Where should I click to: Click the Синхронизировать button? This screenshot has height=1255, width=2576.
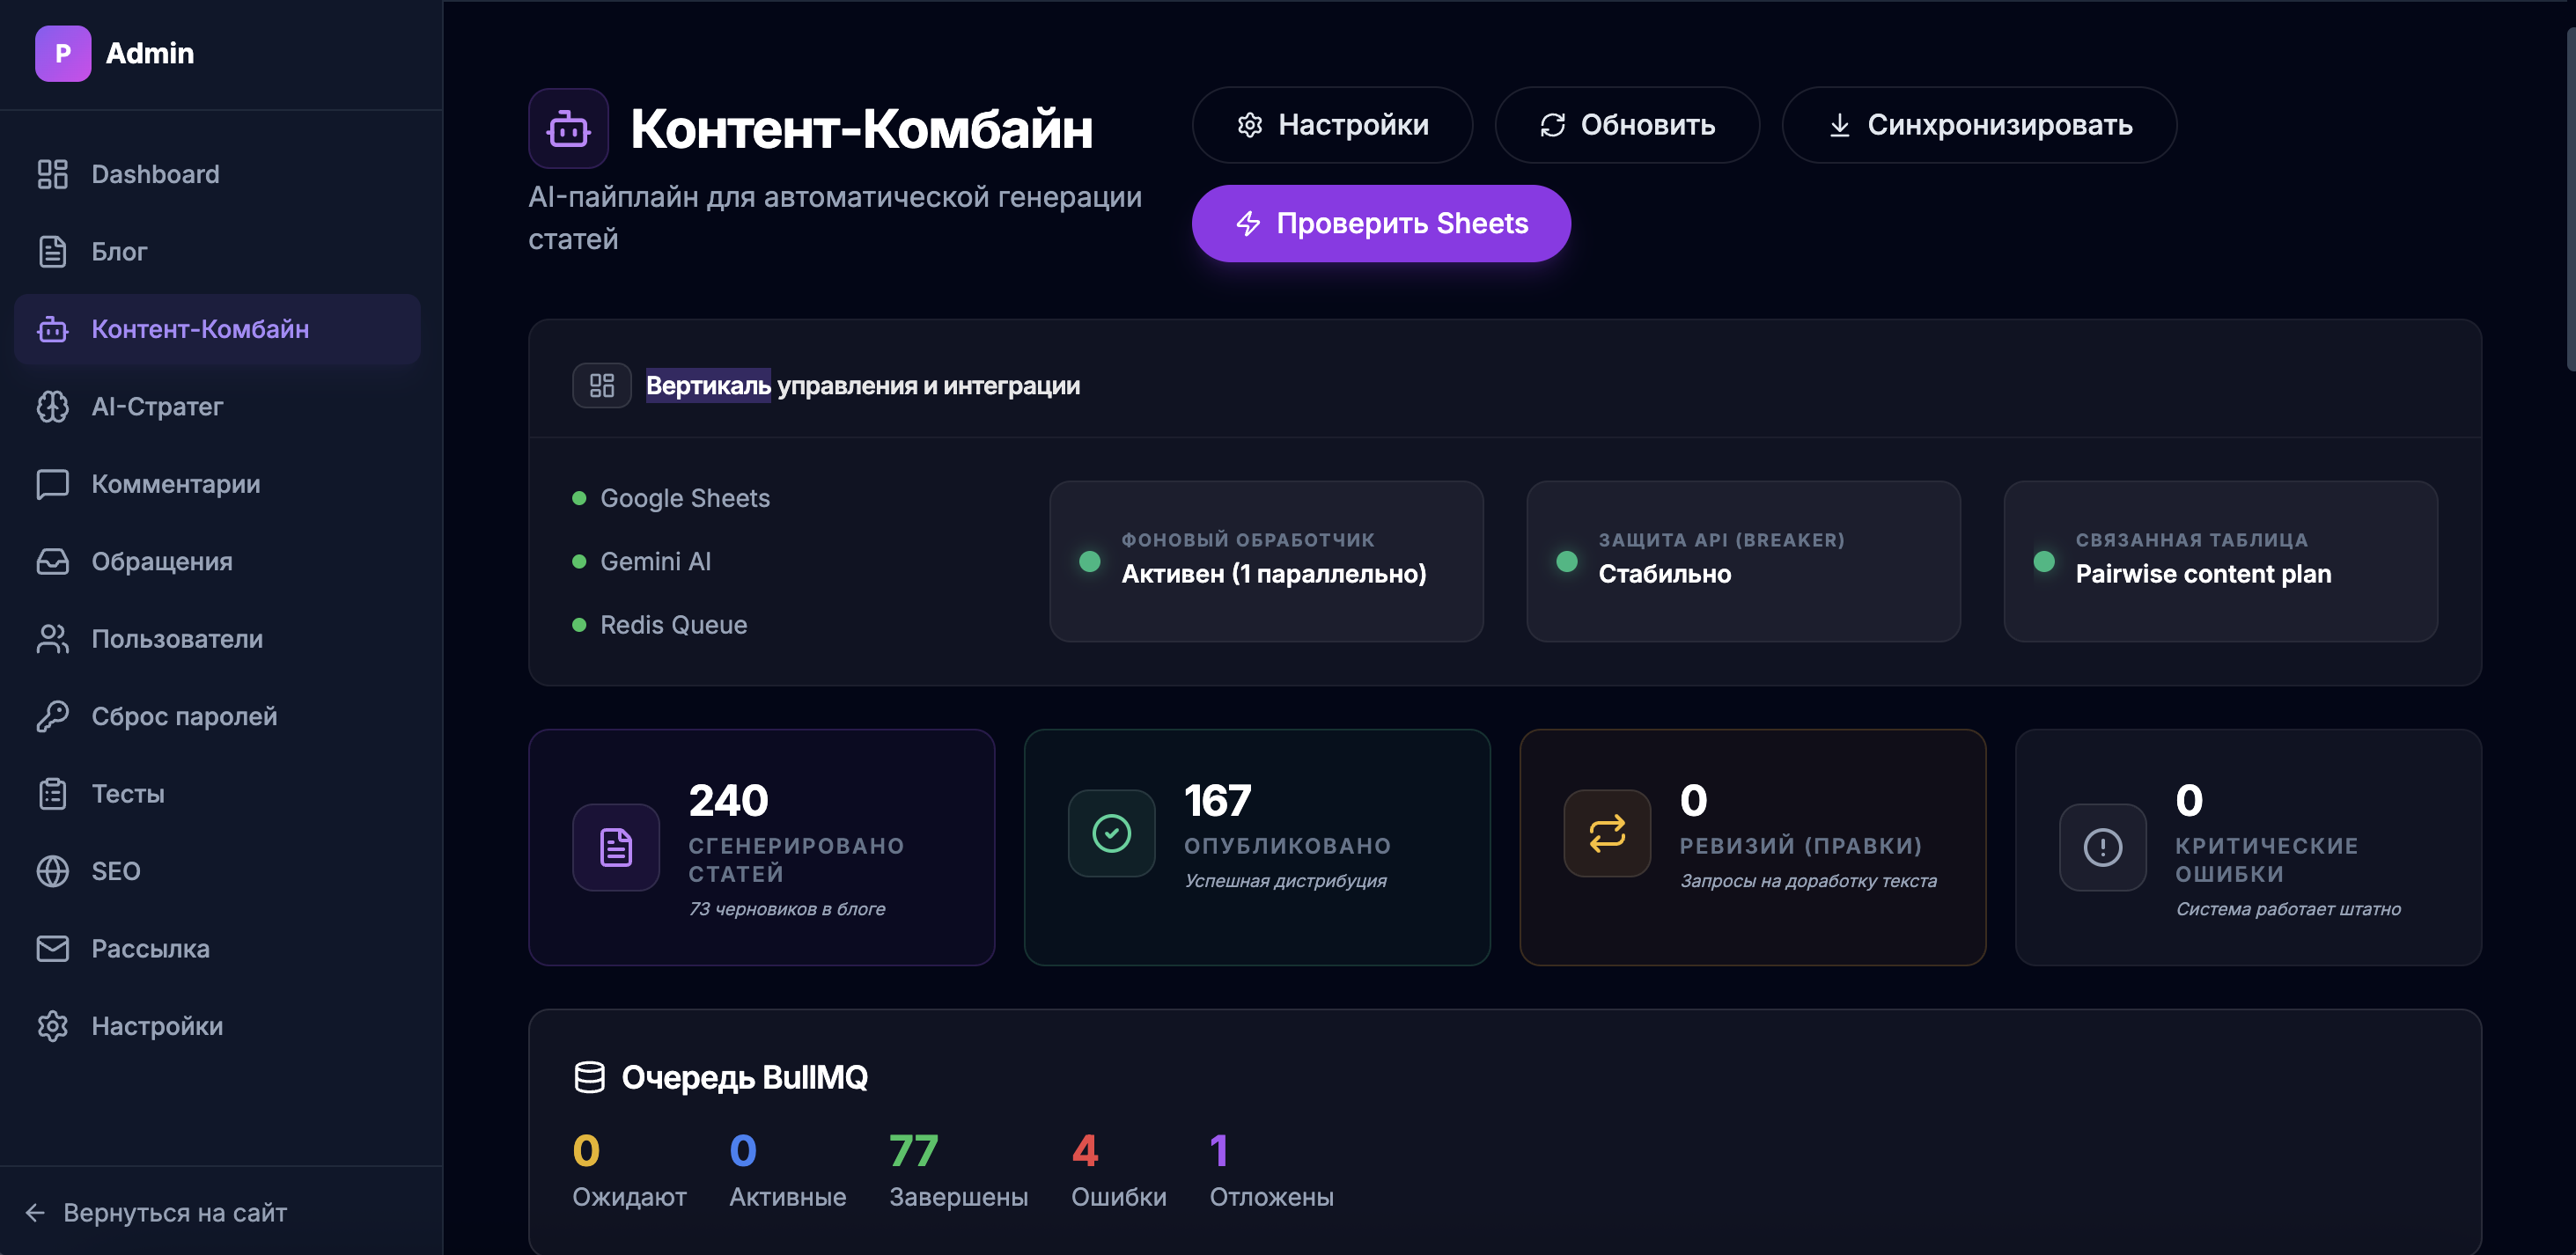[x=1978, y=125]
